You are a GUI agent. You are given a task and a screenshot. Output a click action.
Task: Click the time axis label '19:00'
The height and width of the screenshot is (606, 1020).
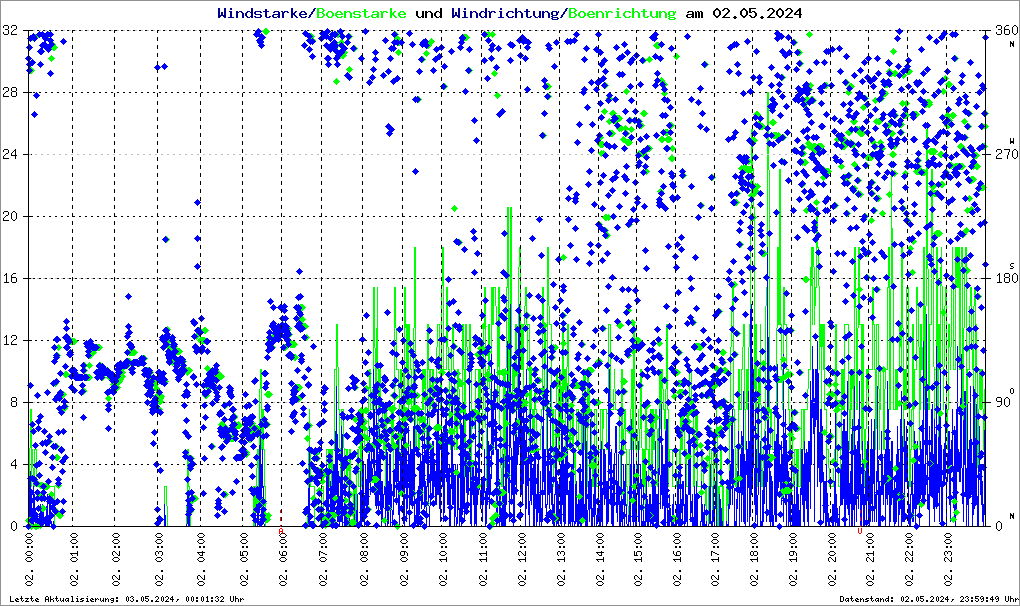(794, 548)
